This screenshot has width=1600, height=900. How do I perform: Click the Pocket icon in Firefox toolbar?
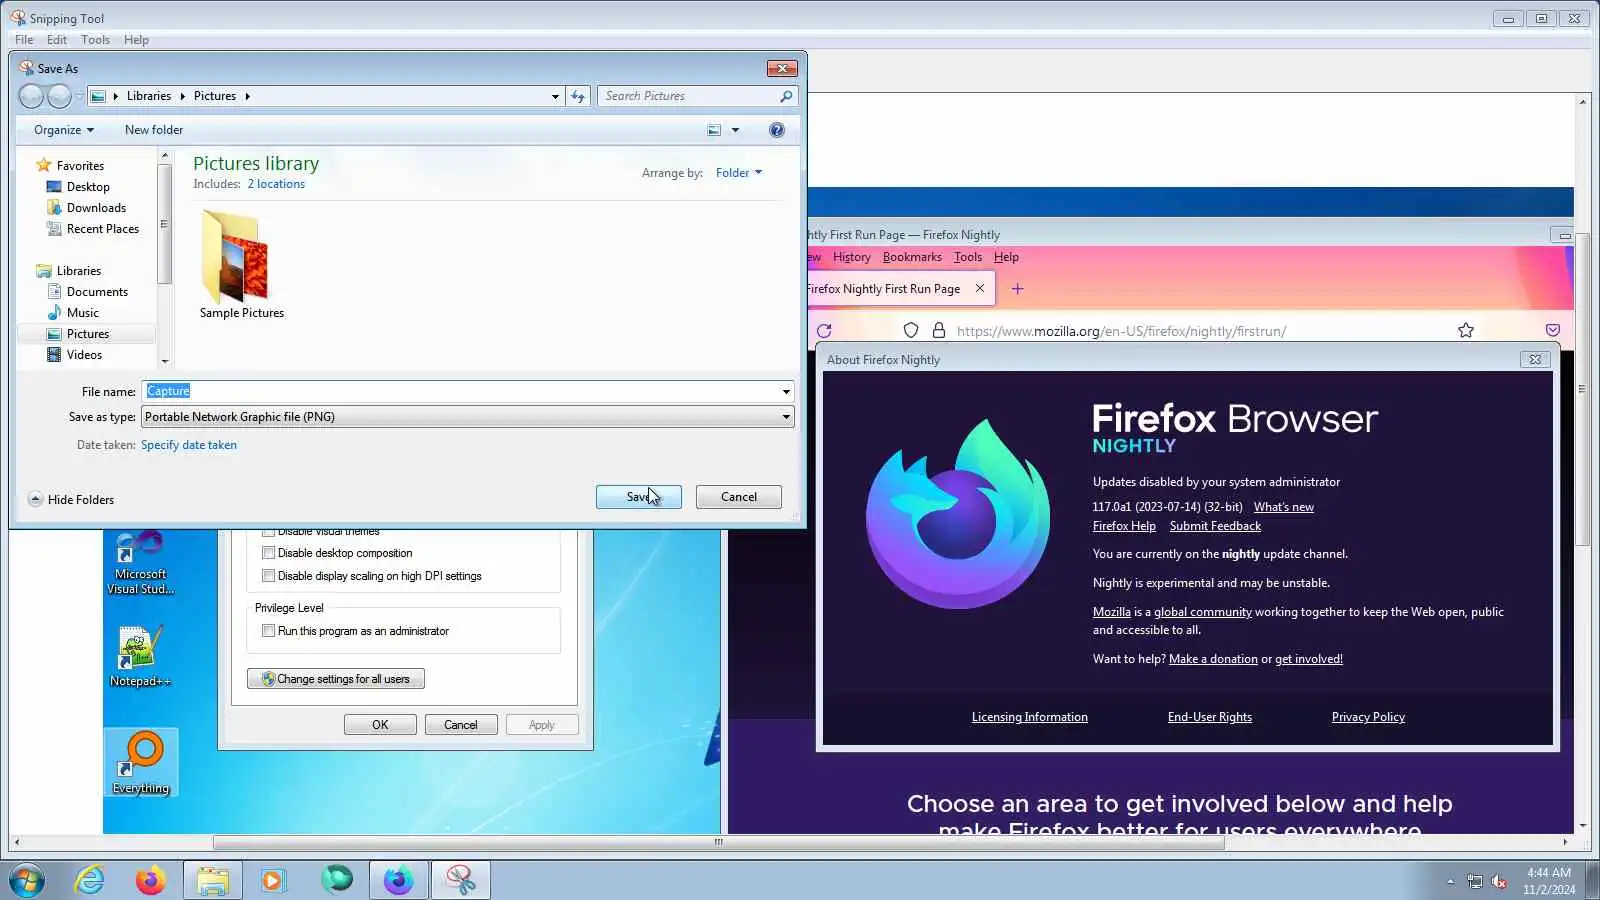tap(1553, 330)
